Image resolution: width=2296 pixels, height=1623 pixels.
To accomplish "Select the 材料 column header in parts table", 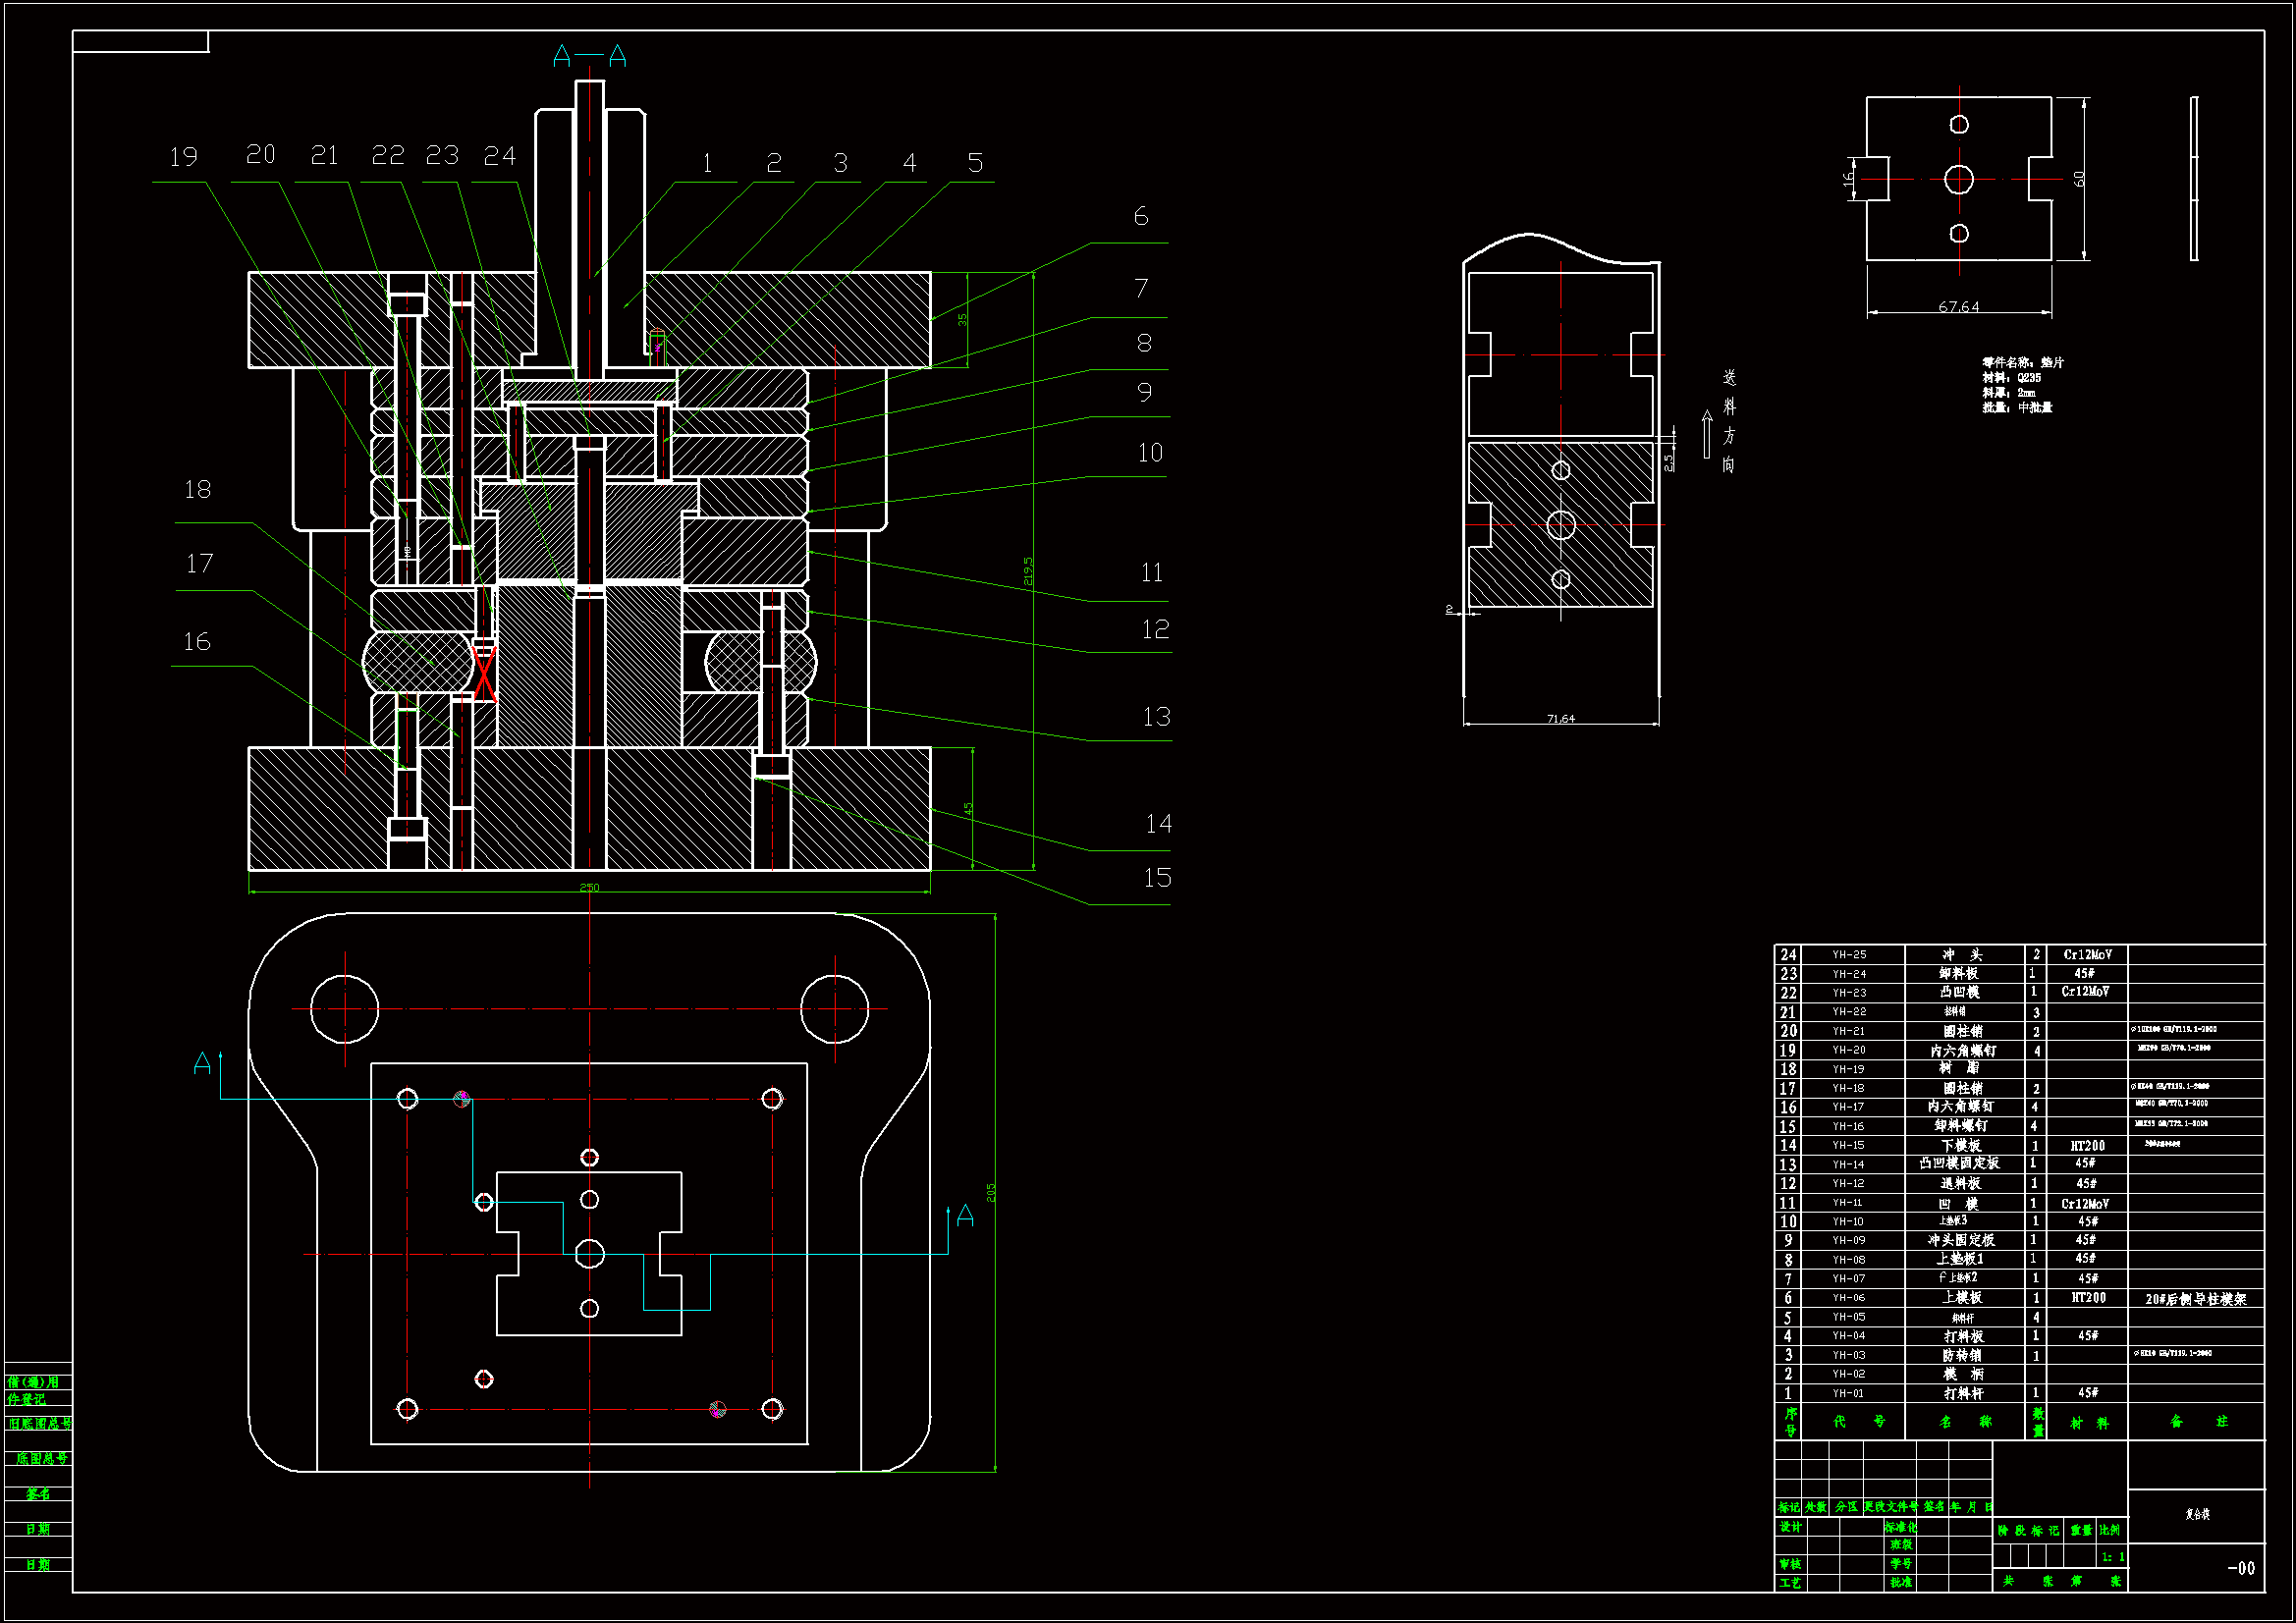I will (2089, 1422).
